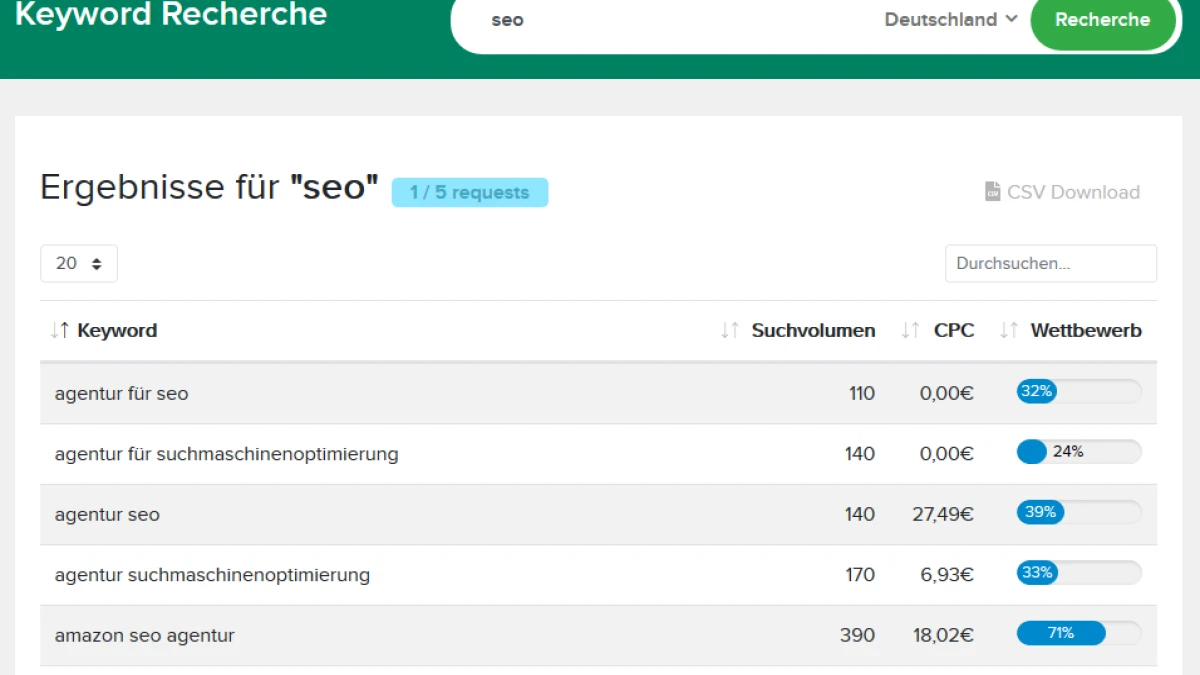The image size is (1200, 675).
Task: Click search volume value 110
Action: click(x=862, y=394)
